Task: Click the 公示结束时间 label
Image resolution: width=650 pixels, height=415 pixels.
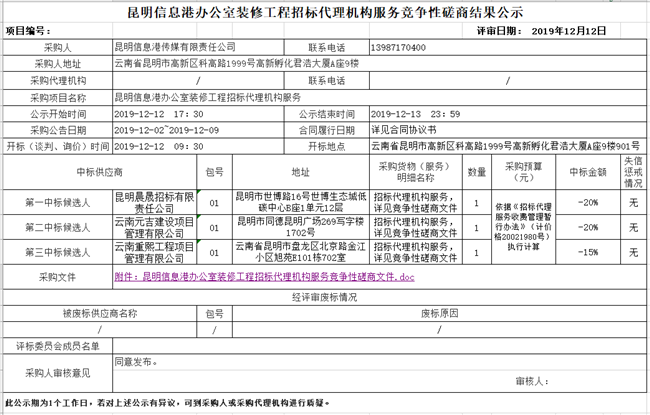Action: point(327,114)
